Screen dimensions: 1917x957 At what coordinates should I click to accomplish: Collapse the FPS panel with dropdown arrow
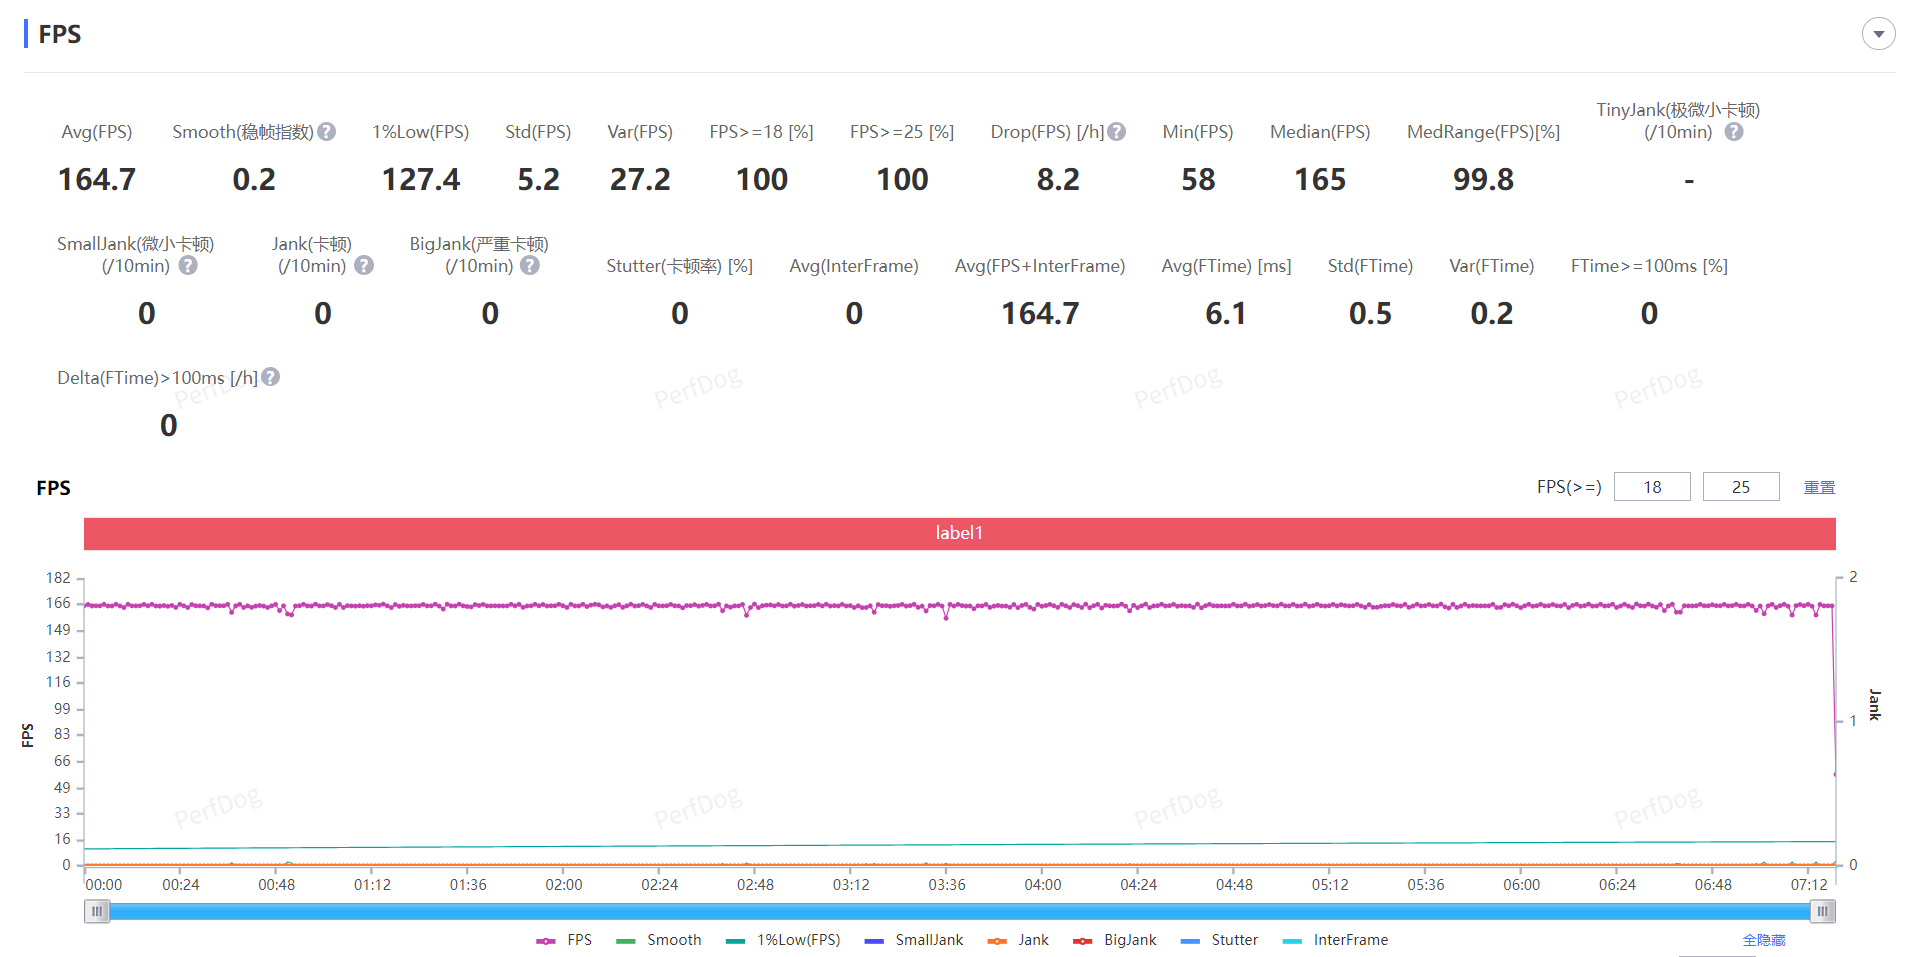[x=1878, y=34]
